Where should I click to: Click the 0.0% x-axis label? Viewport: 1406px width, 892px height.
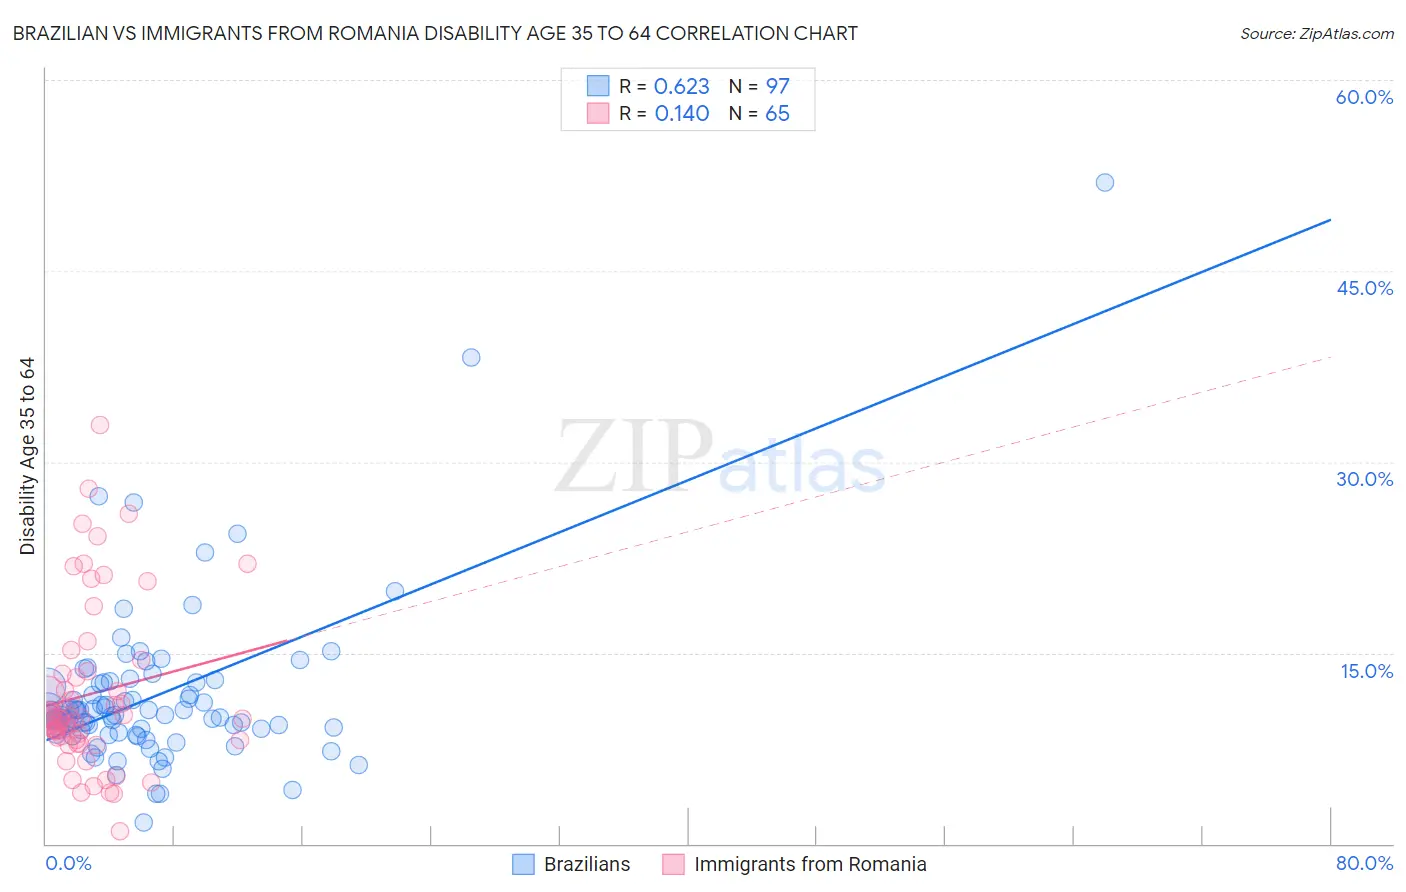coord(68,863)
